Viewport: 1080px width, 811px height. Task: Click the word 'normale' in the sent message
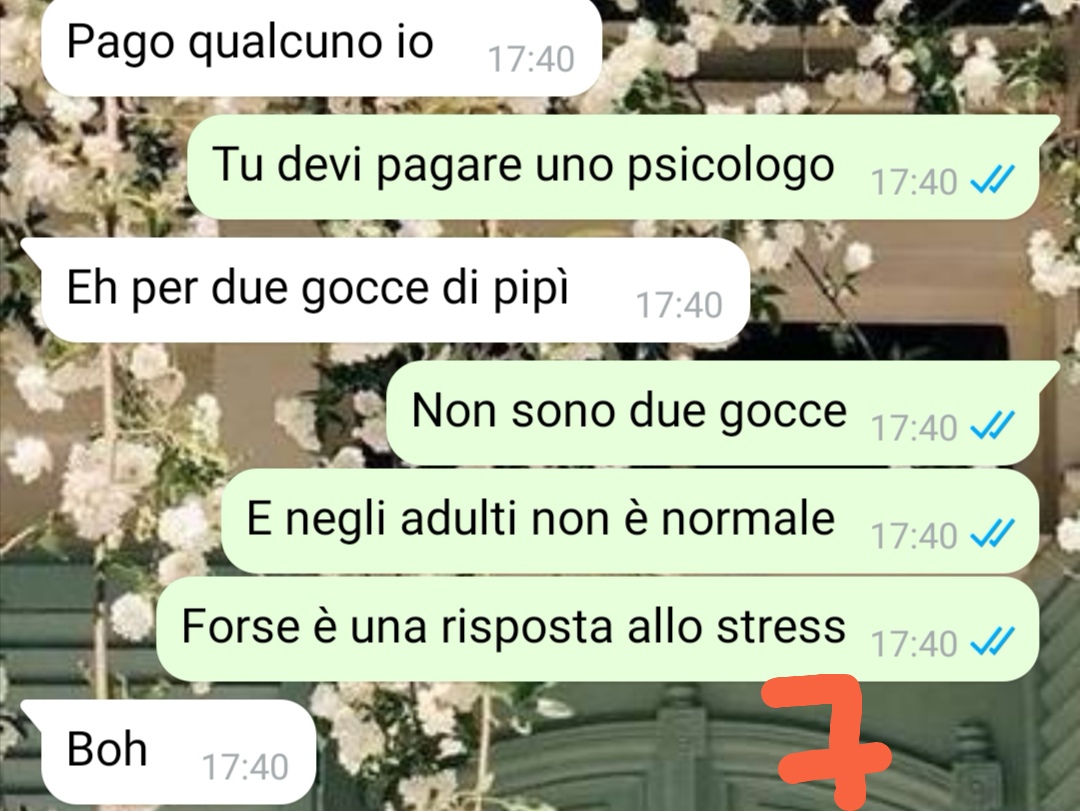point(748,518)
